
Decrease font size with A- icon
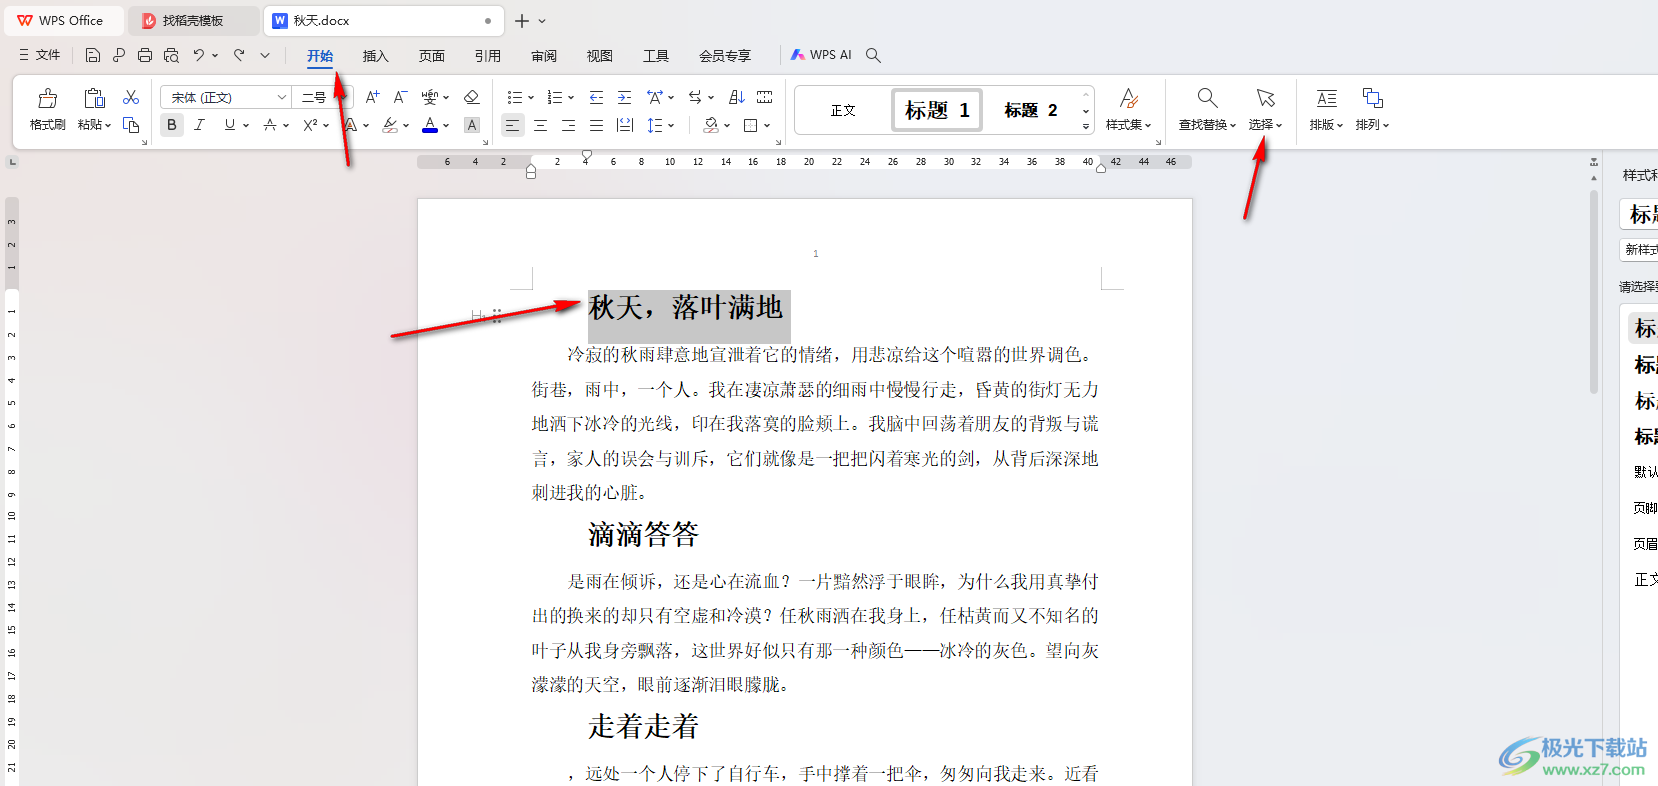tap(400, 97)
